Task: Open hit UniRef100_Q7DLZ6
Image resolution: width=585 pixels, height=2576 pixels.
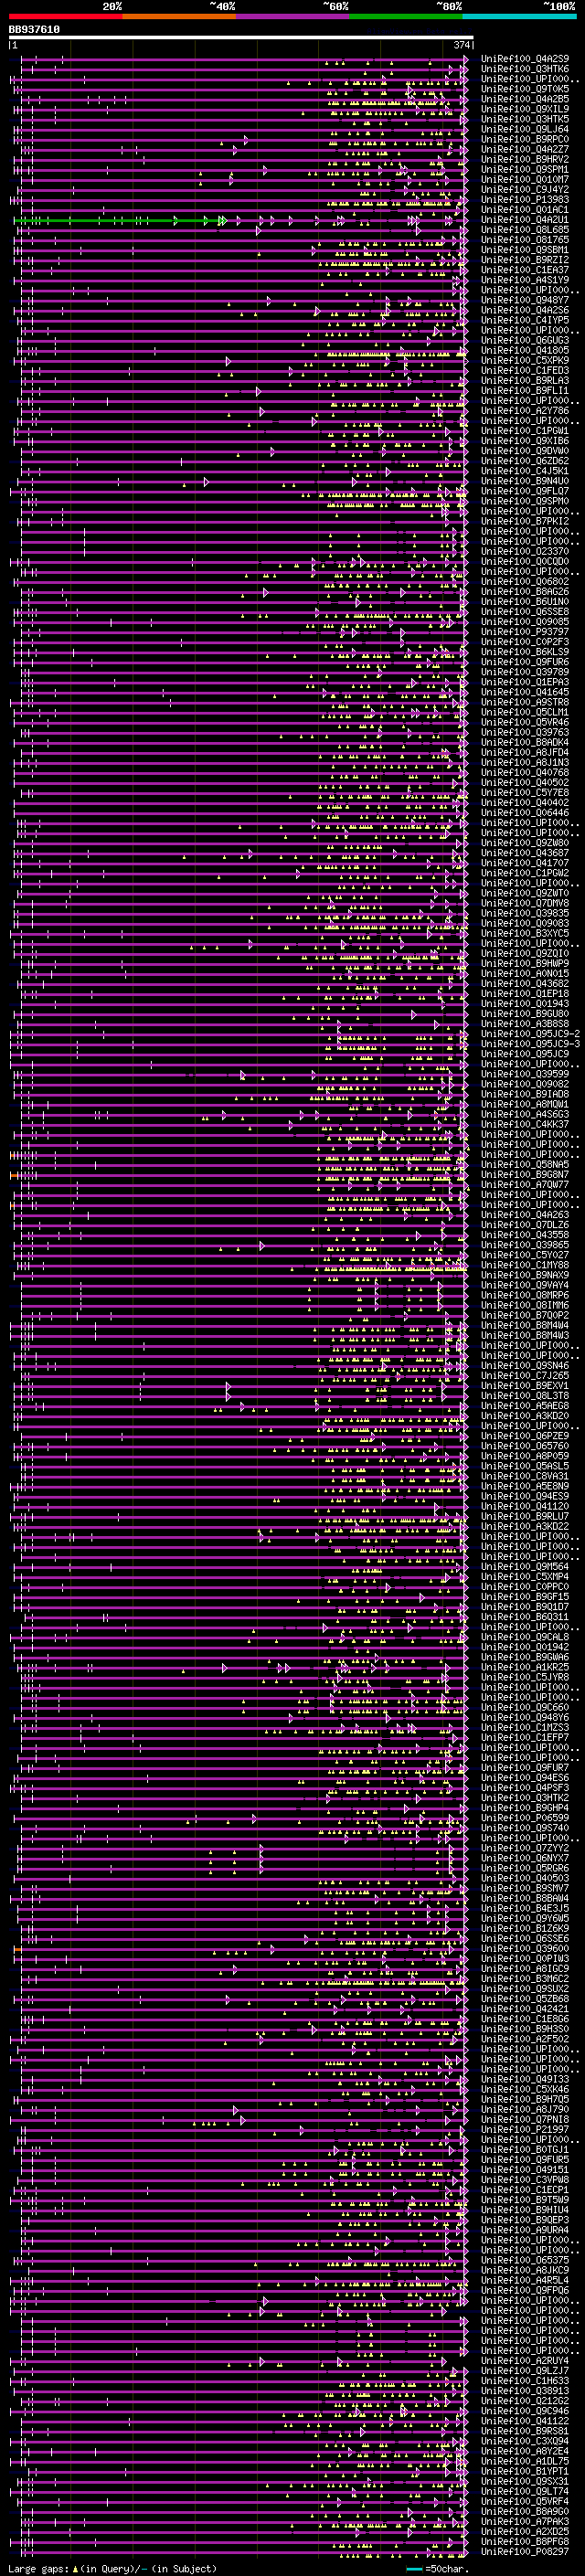Action: pos(525,1224)
